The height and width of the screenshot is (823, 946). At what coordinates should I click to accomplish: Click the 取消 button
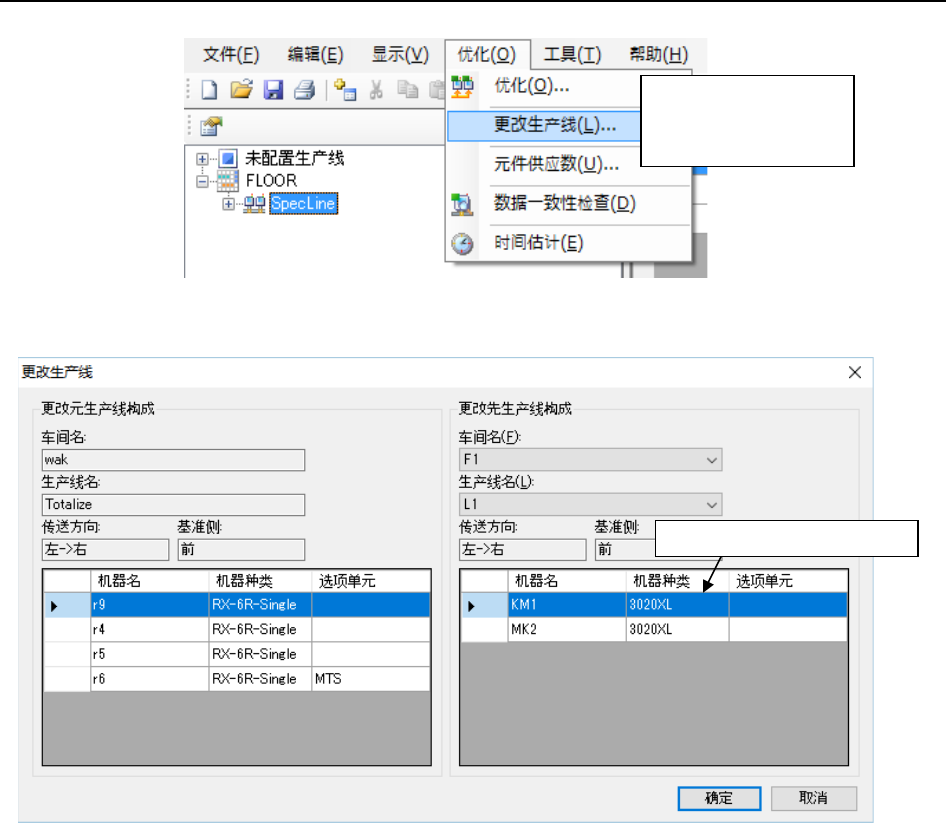[813, 798]
